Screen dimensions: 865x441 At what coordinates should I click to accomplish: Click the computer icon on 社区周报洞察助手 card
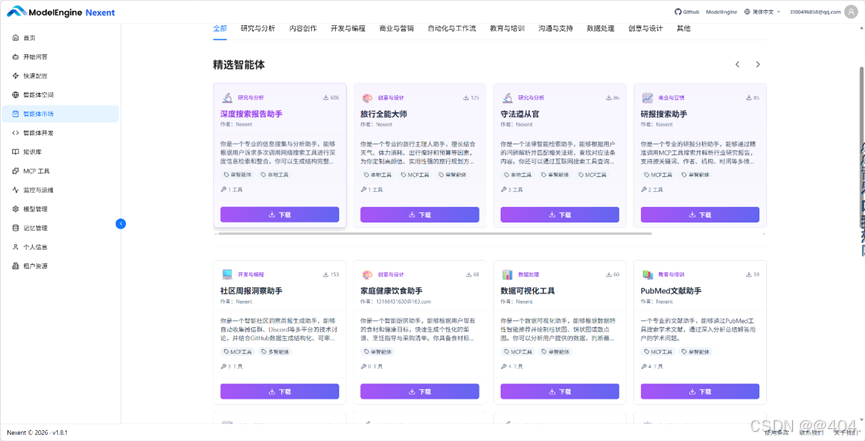[x=227, y=274]
